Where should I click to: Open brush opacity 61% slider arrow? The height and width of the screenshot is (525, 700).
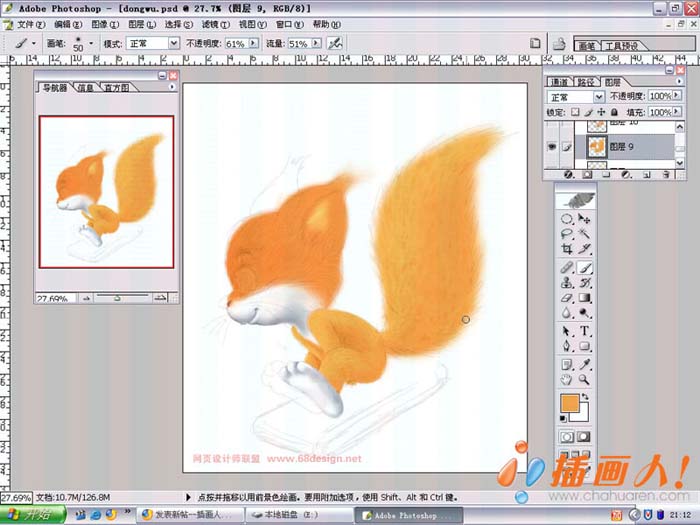click(254, 43)
